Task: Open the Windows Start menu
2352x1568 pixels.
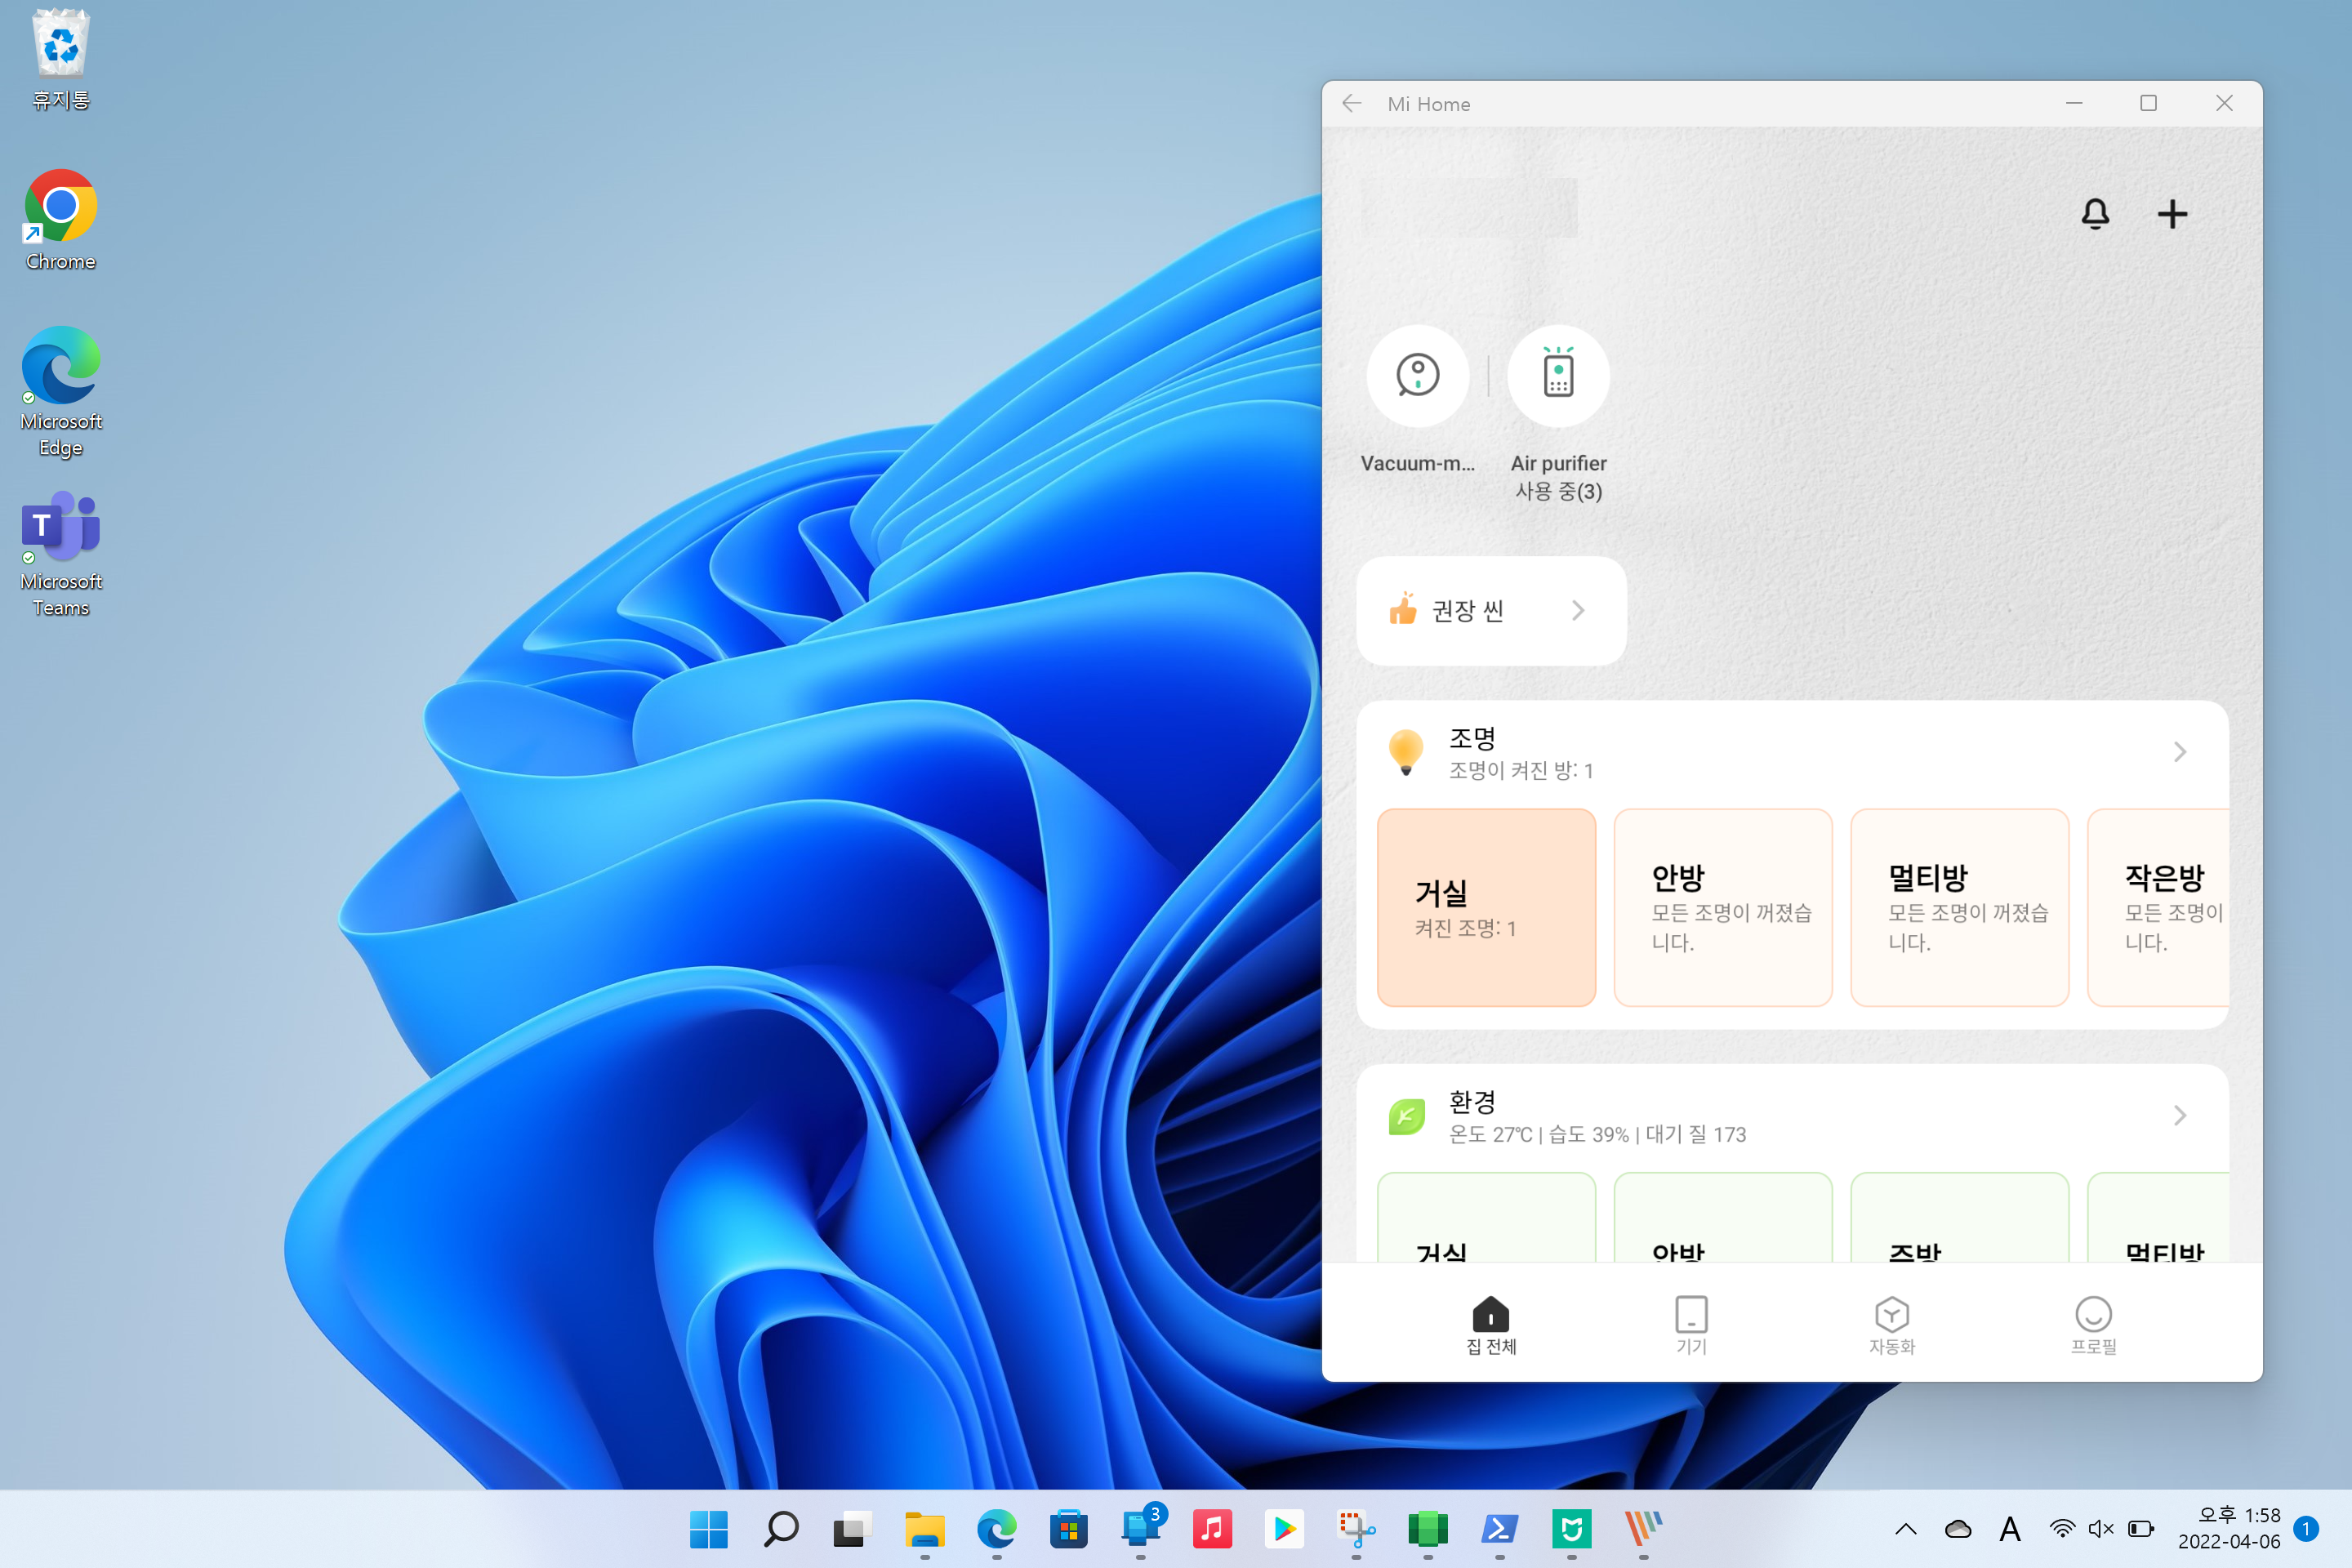Action: tap(708, 1529)
